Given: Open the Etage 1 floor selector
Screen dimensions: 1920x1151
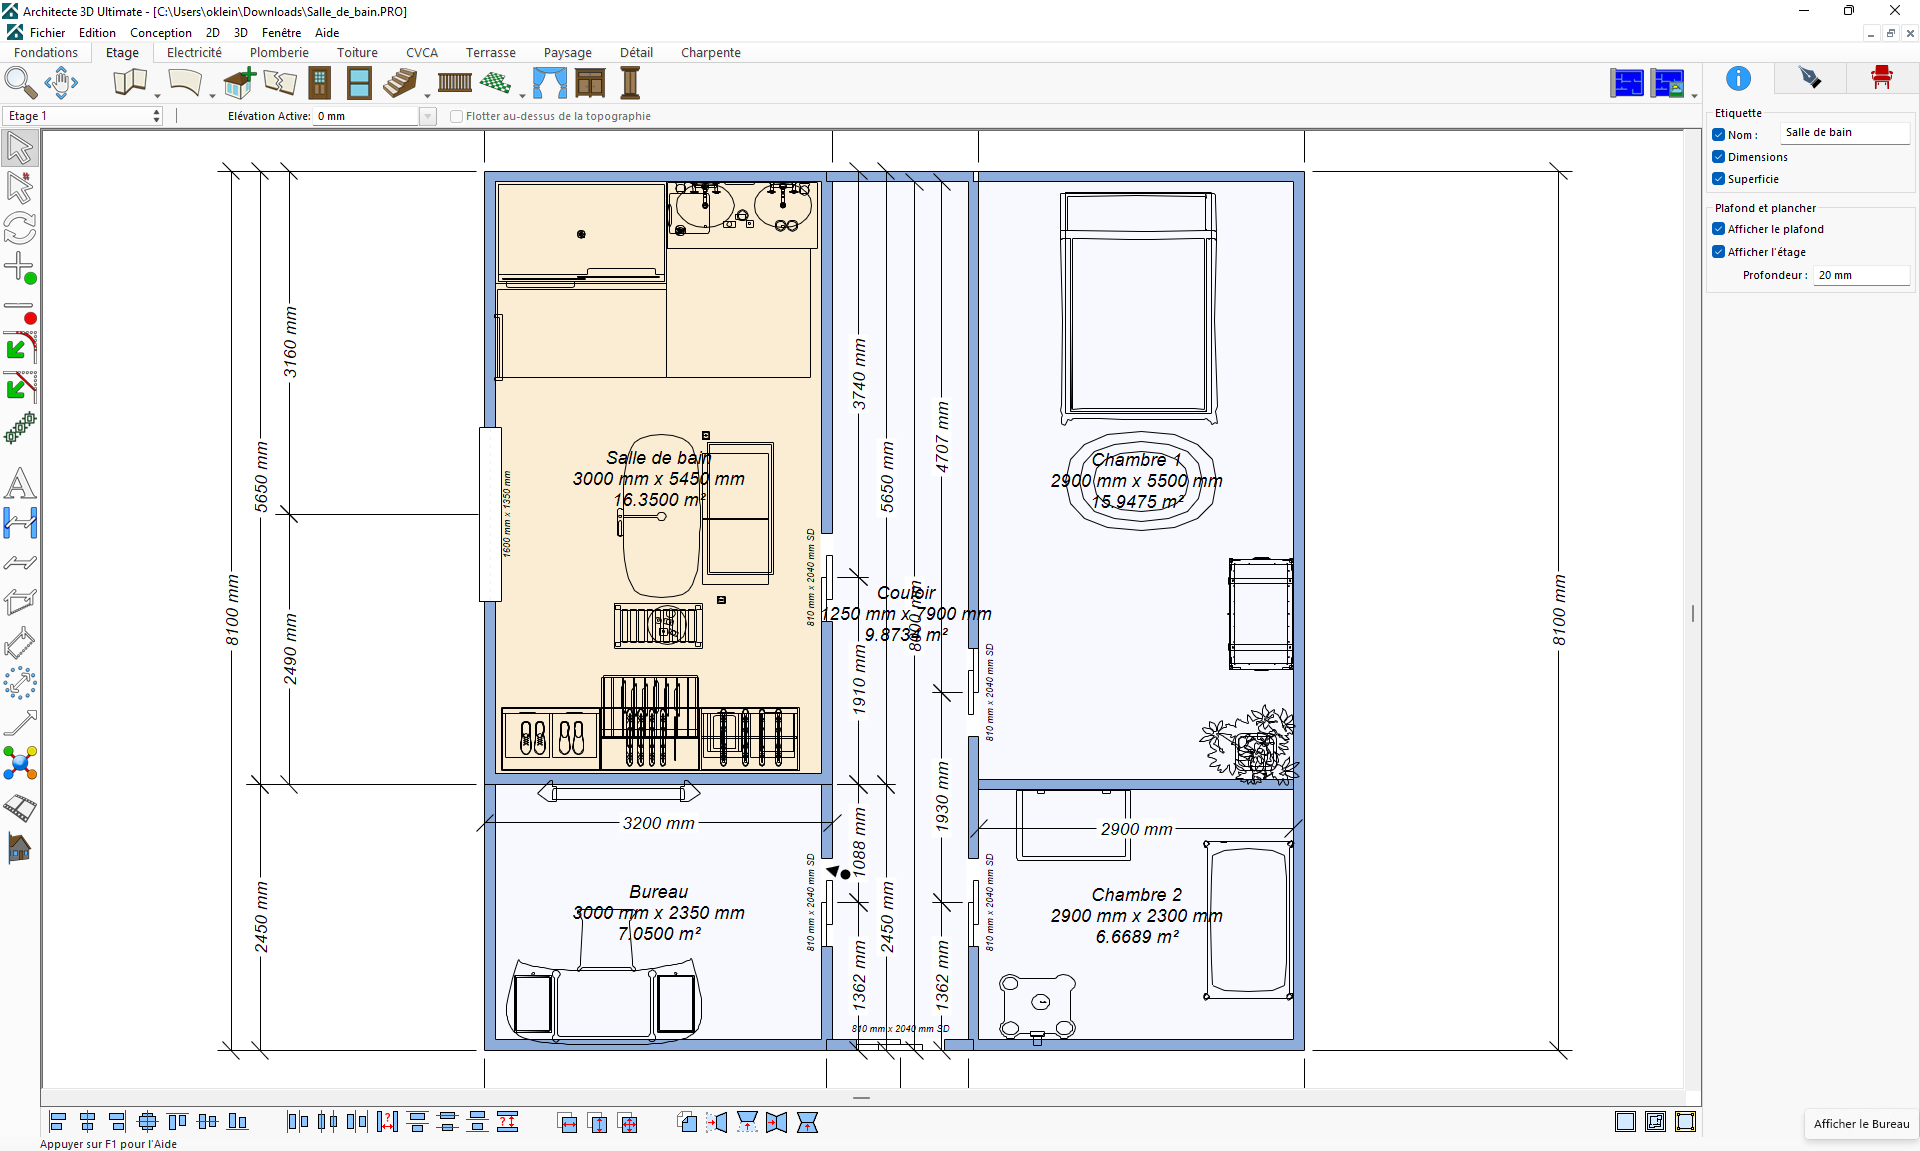Looking at the screenshot, I should pyautogui.click(x=83, y=116).
